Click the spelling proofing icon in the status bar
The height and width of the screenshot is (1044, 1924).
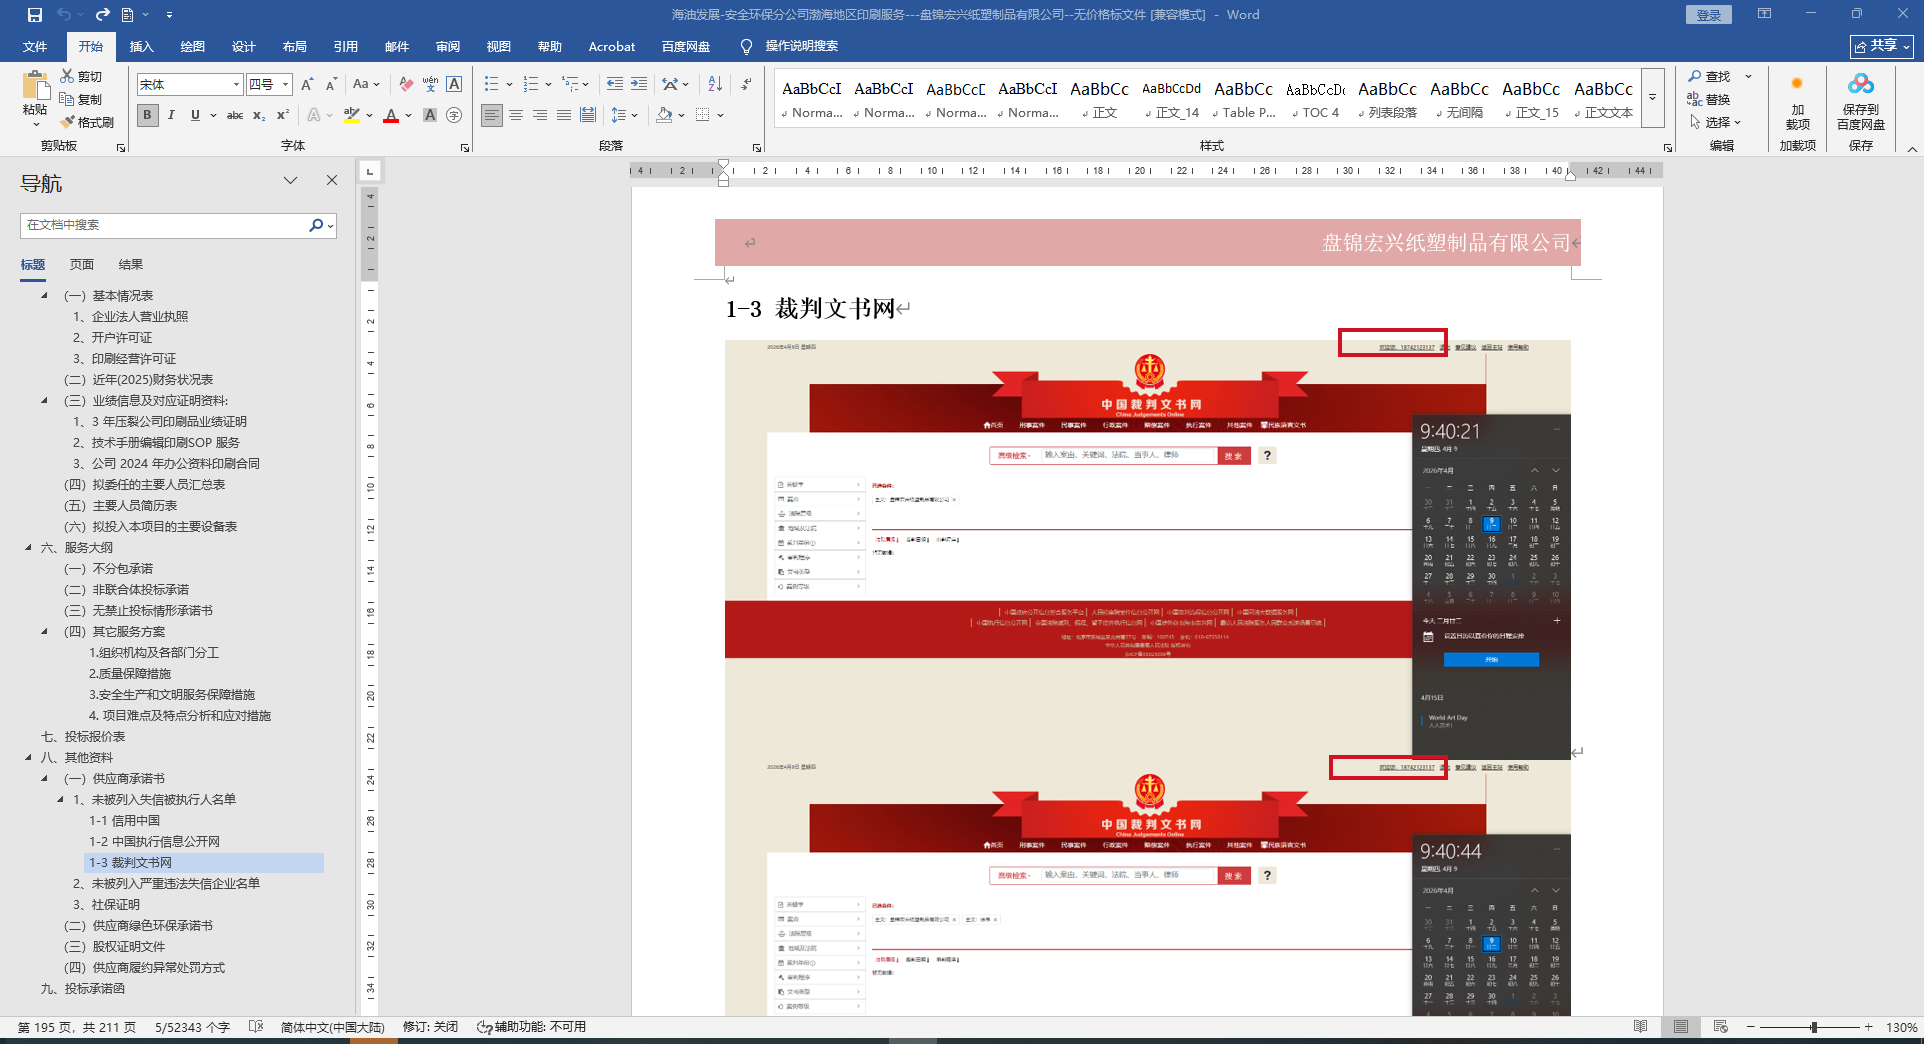click(x=256, y=1027)
